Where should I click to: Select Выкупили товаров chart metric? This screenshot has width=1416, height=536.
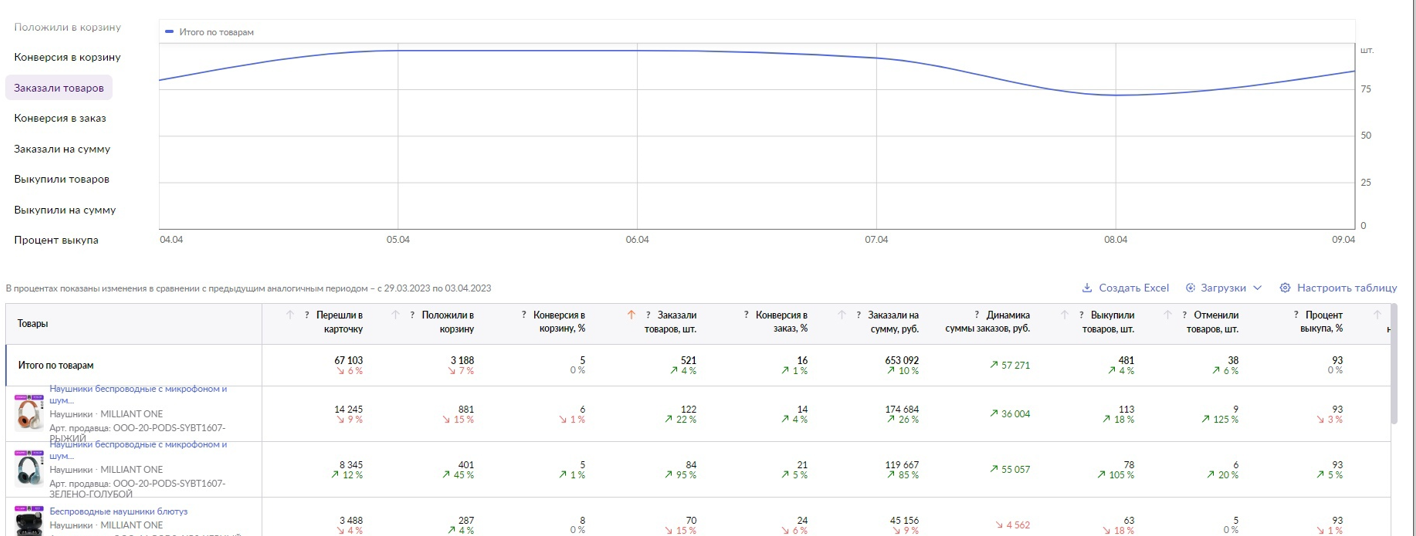click(62, 179)
